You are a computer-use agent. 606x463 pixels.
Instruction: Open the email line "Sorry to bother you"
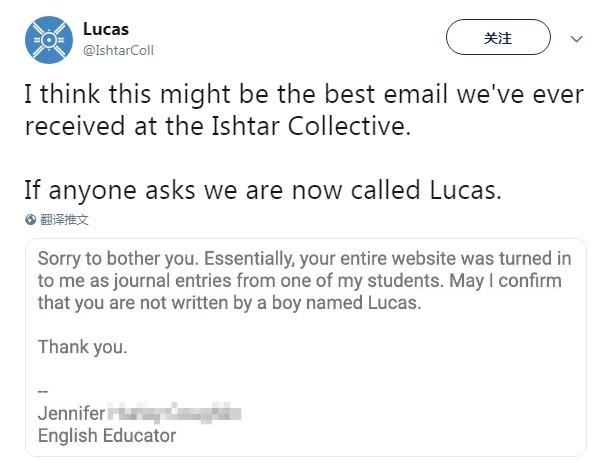point(118,258)
